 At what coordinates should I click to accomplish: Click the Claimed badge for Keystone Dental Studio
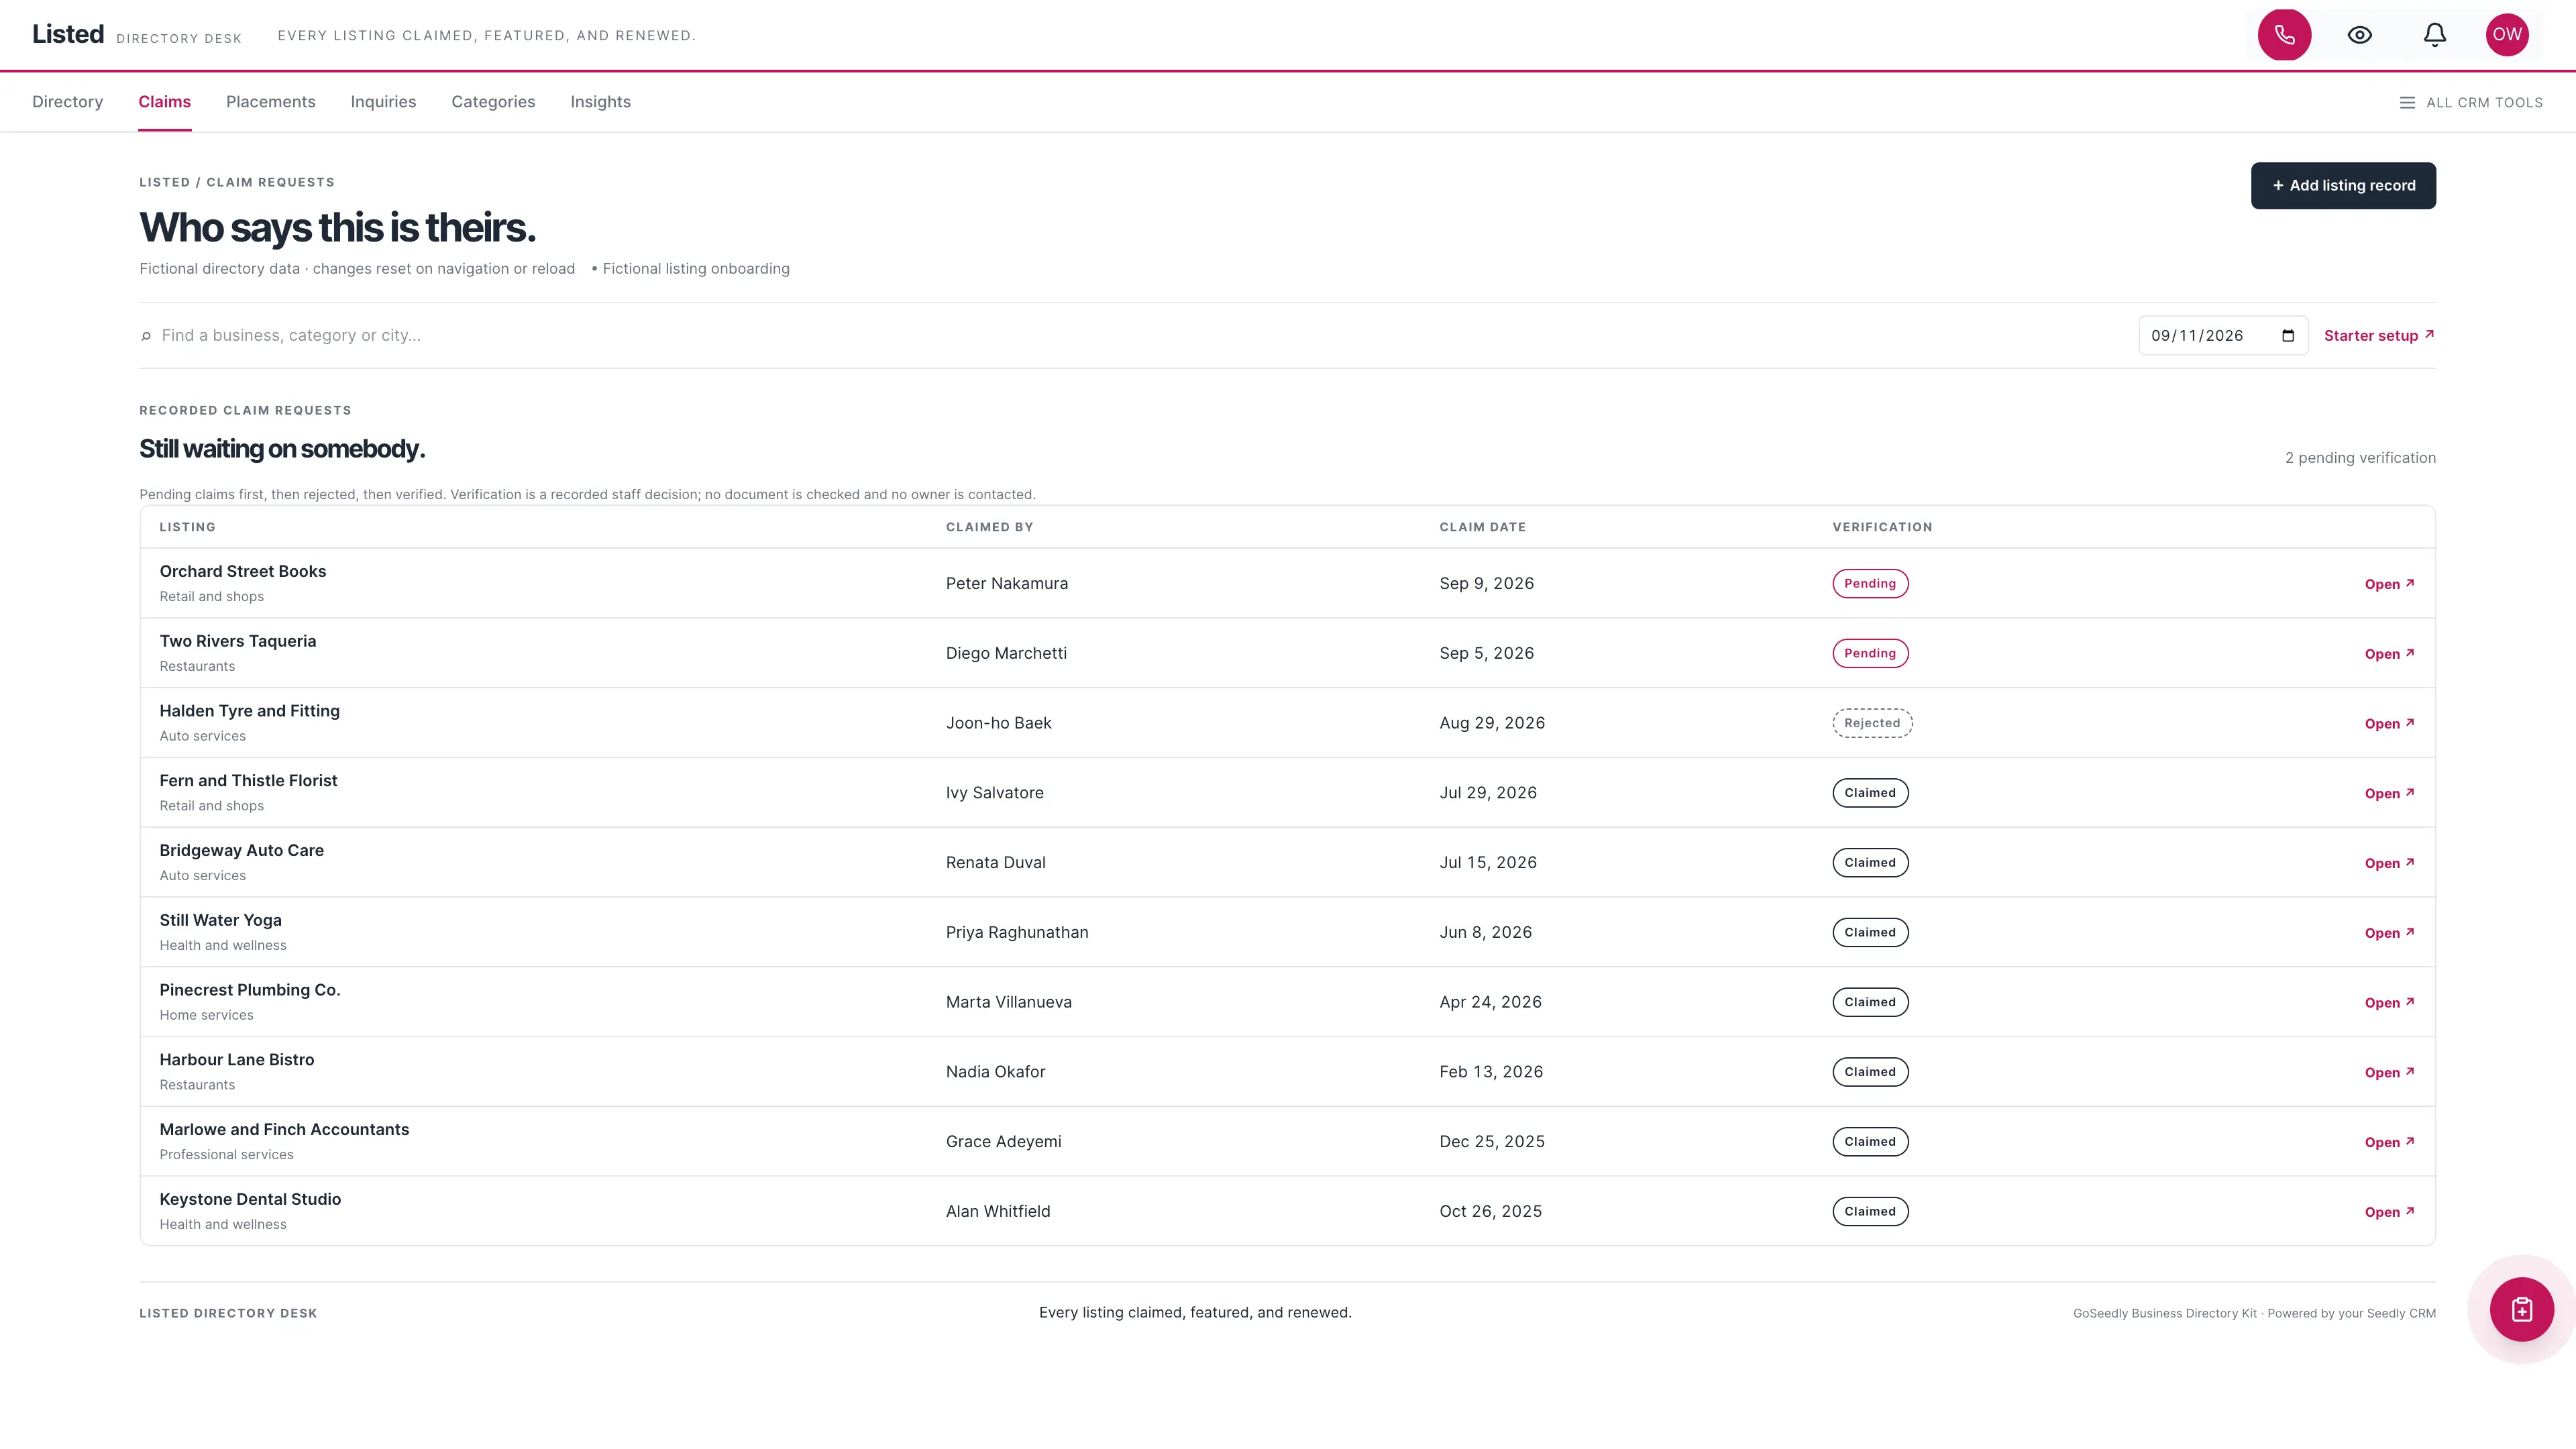point(1869,1211)
